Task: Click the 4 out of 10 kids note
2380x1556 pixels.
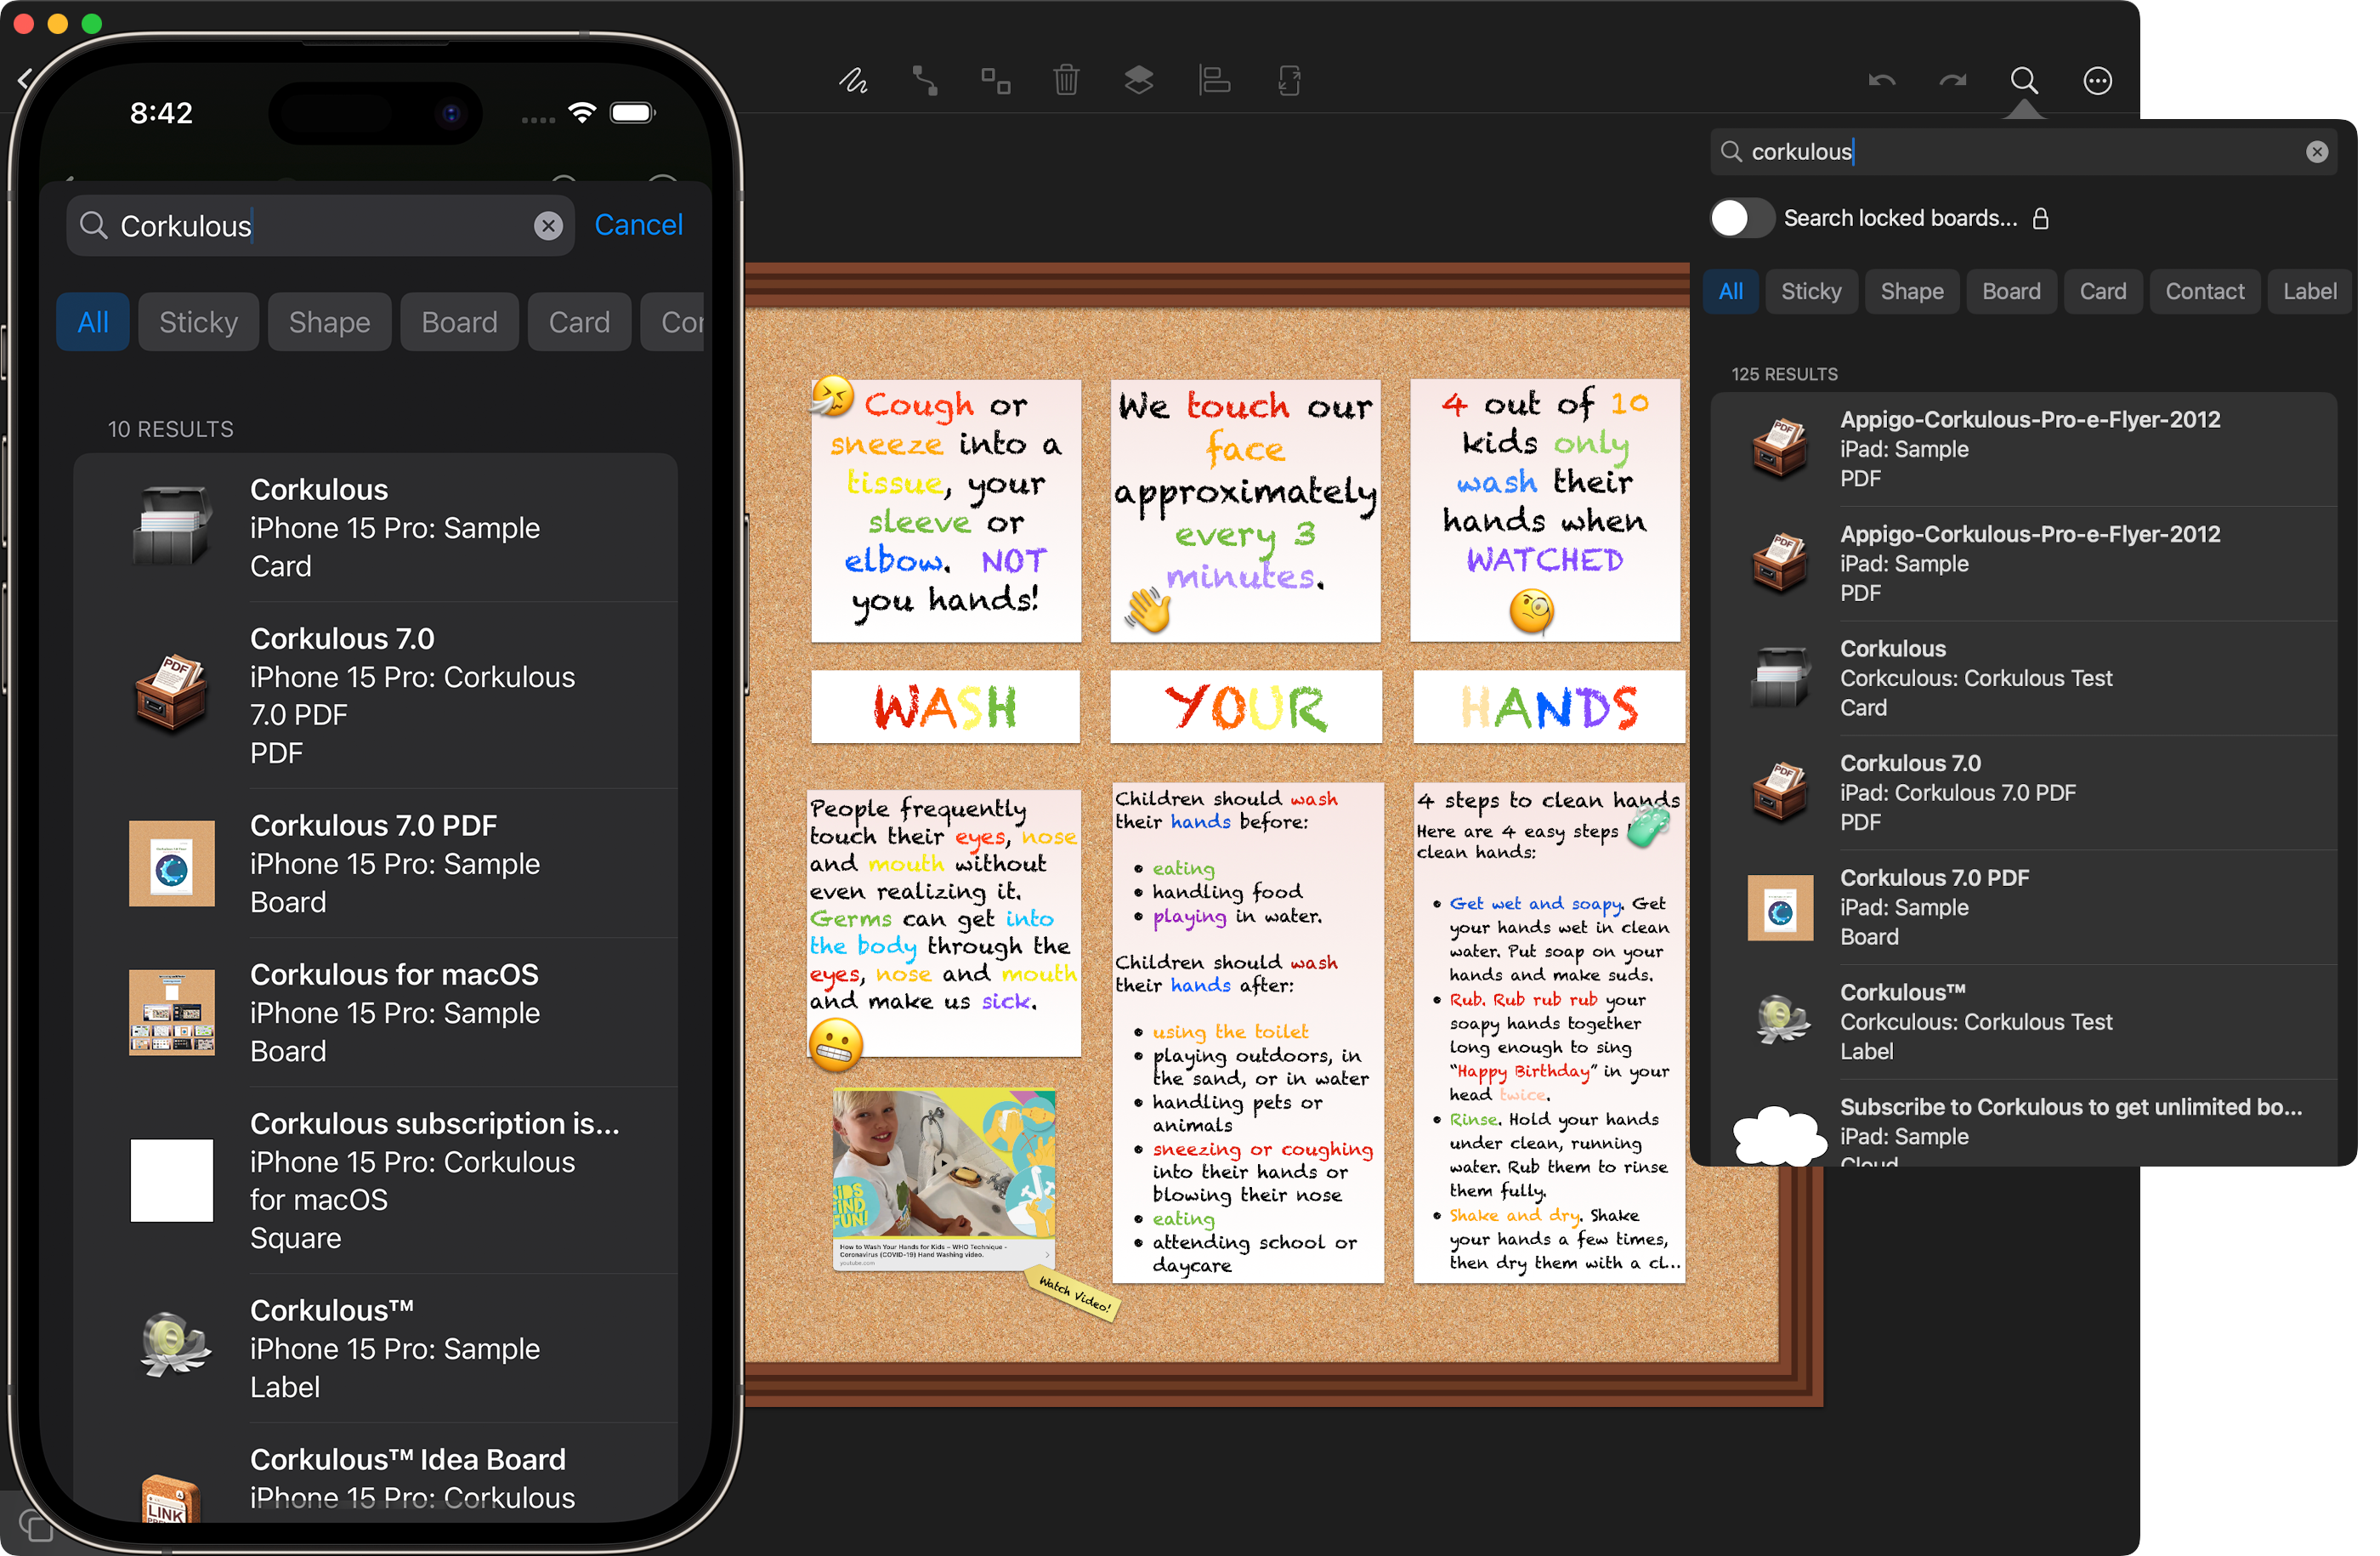Action: 1545,511
